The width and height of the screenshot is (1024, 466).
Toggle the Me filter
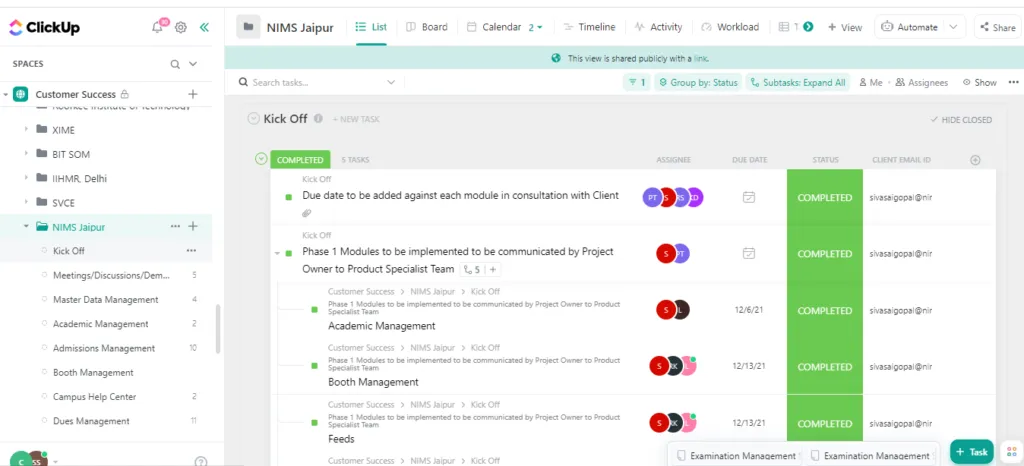871,82
